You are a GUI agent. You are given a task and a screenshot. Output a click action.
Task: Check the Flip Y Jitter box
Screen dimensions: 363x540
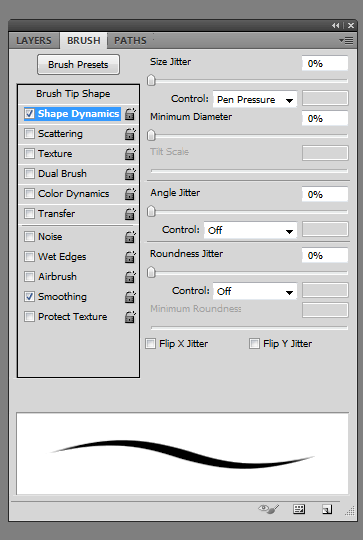254,344
